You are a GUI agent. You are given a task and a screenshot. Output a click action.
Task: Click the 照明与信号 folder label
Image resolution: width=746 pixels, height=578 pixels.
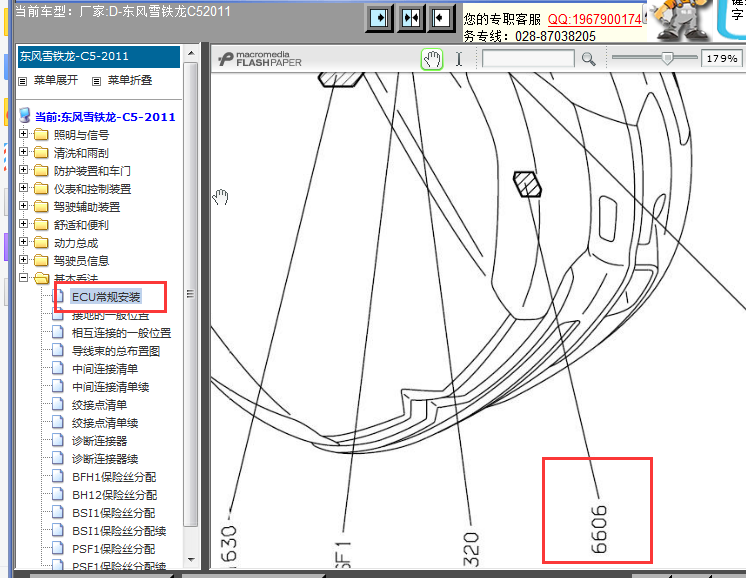pos(81,135)
